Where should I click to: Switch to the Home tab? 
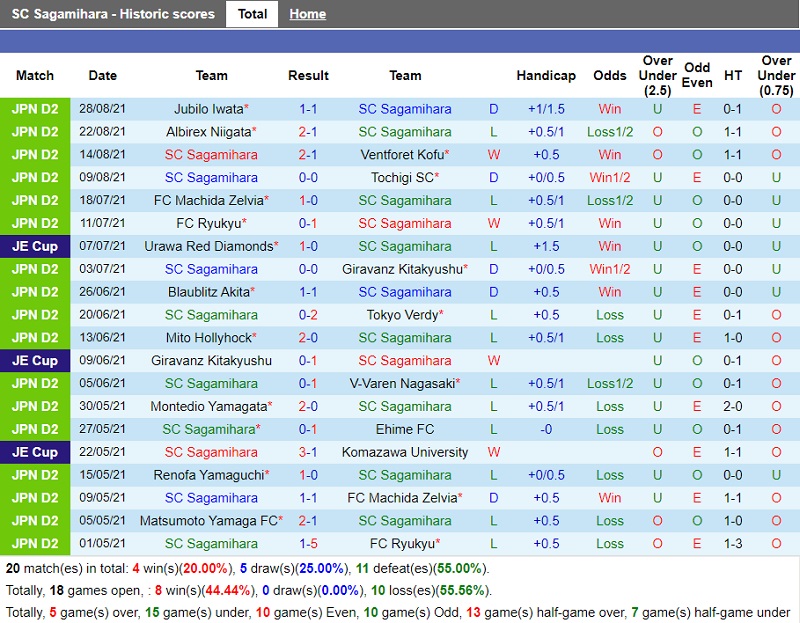pos(307,14)
